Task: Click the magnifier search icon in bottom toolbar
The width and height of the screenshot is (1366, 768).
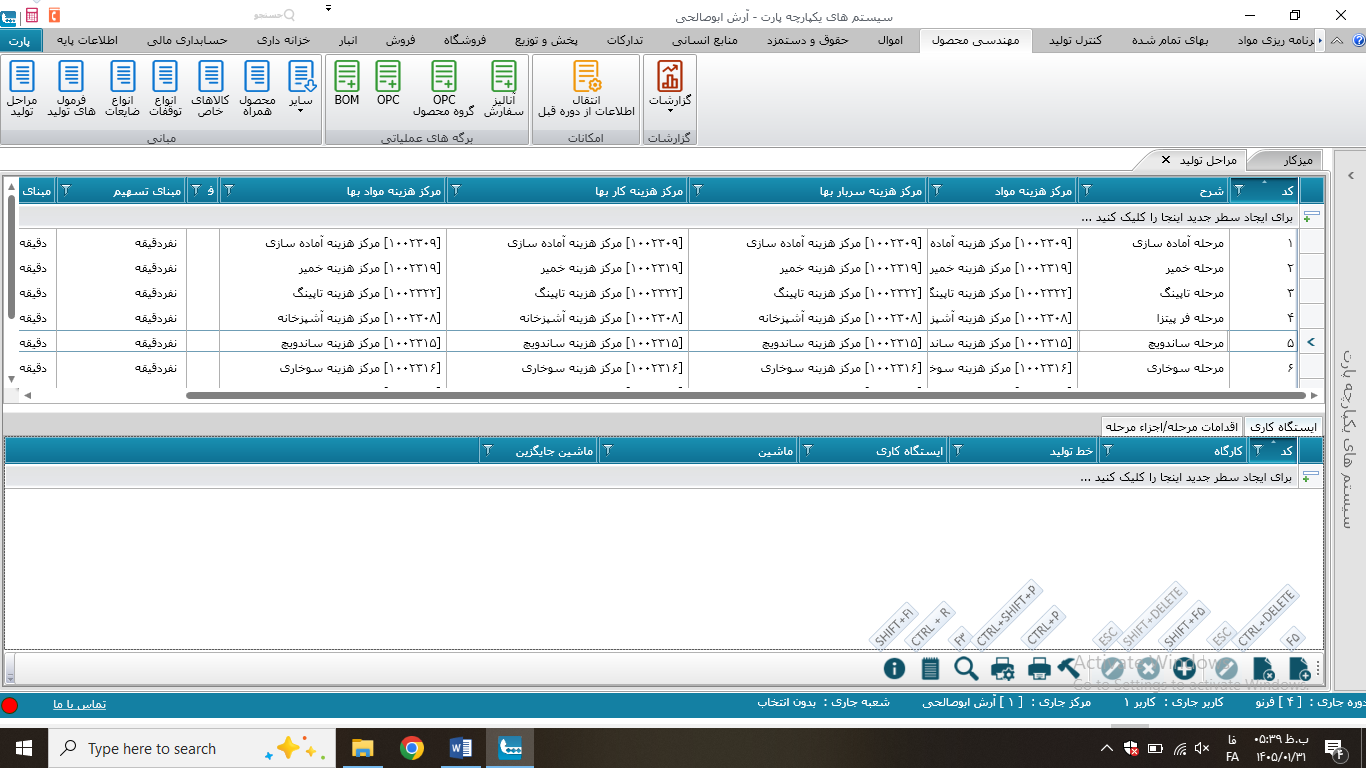Action: coord(966,669)
